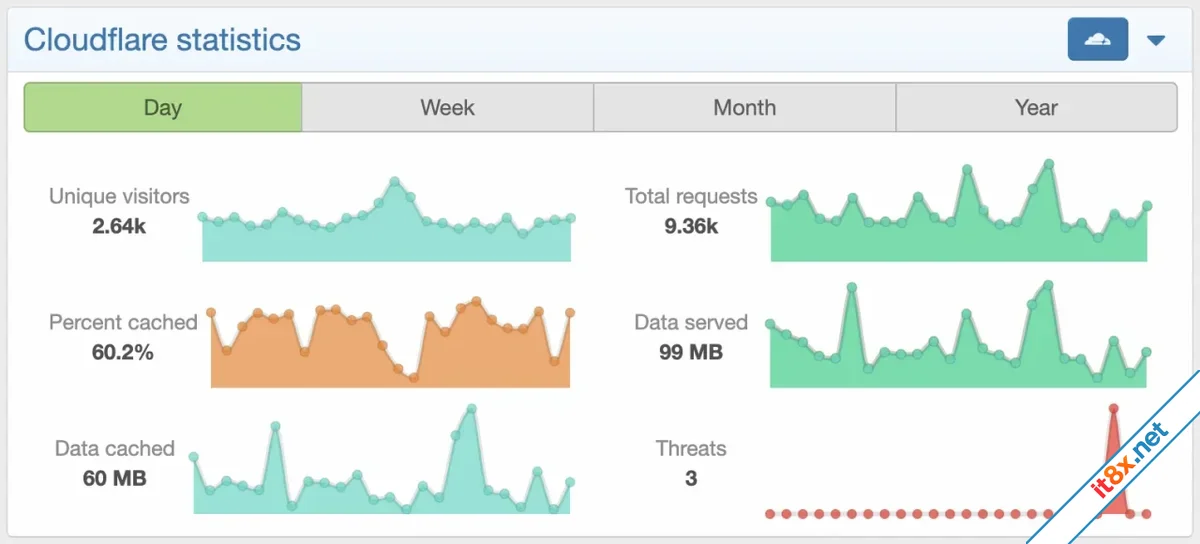Open the Year statistics tab
The width and height of the screenshot is (1200, 544).
coord(1036,107)
